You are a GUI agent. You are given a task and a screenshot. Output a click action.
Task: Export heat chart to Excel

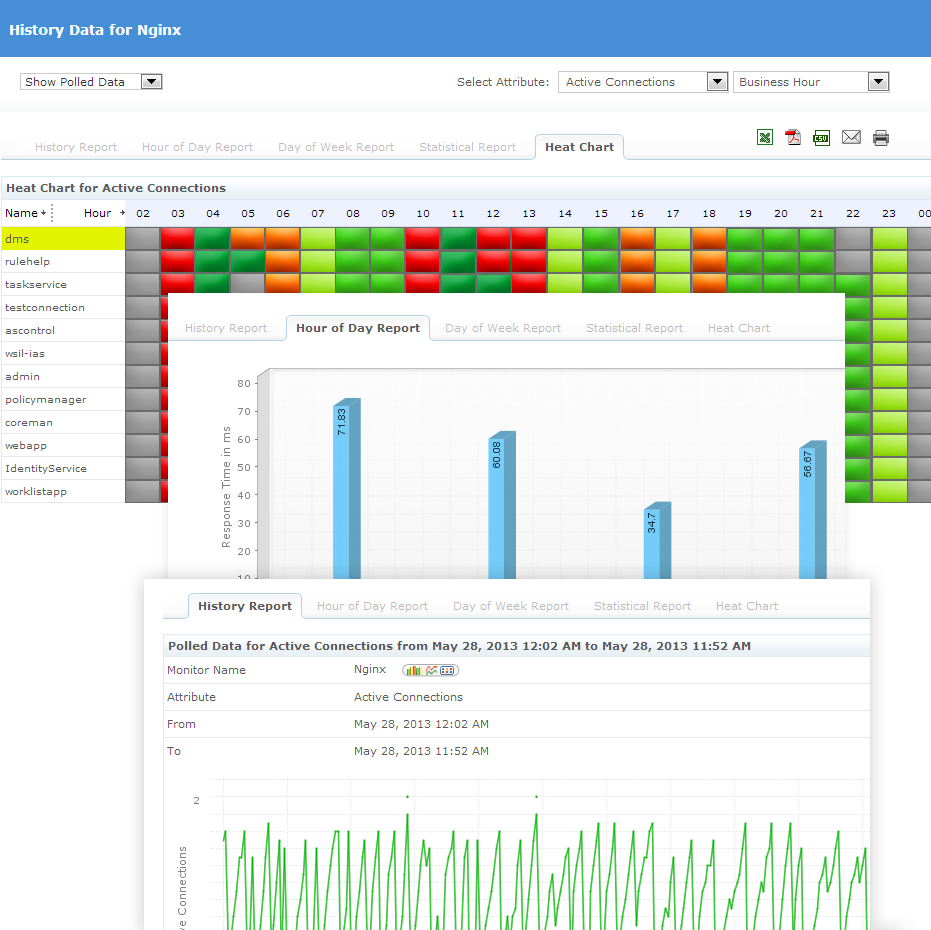click(x=765, y=138)
